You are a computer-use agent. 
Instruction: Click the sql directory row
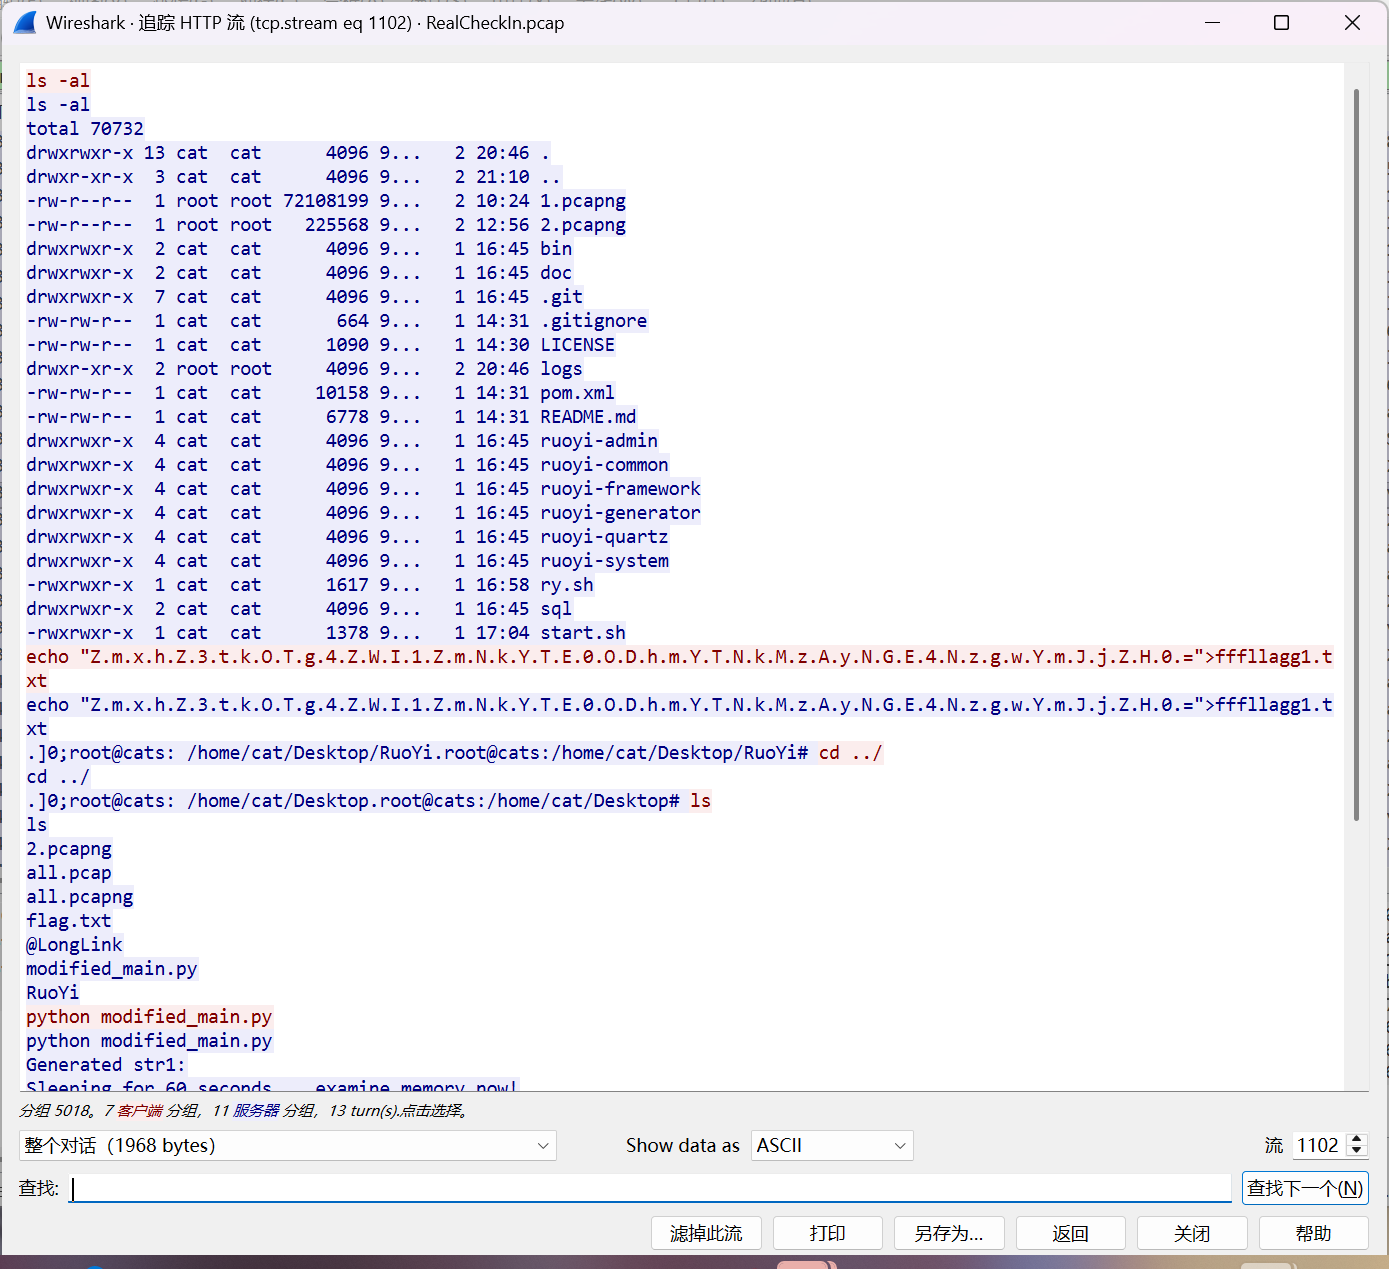299,608
